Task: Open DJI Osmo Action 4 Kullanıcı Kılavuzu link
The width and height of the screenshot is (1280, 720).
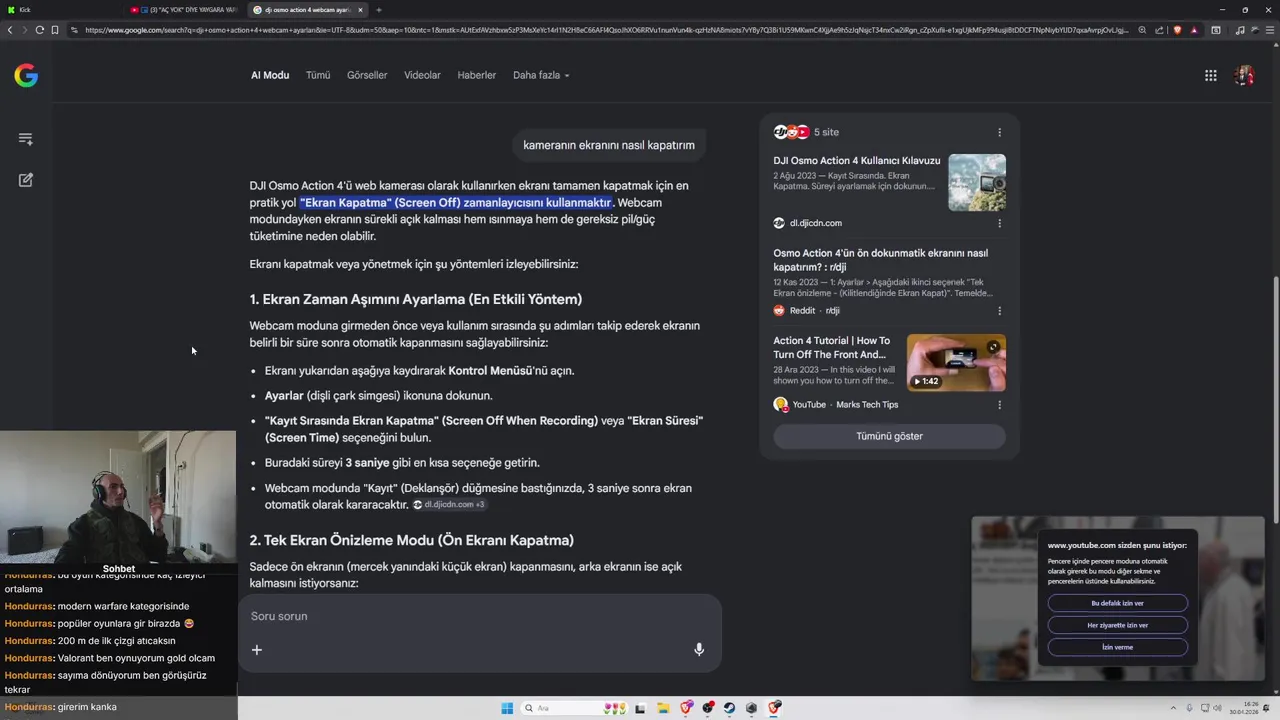Action: (x=857, y=160)
